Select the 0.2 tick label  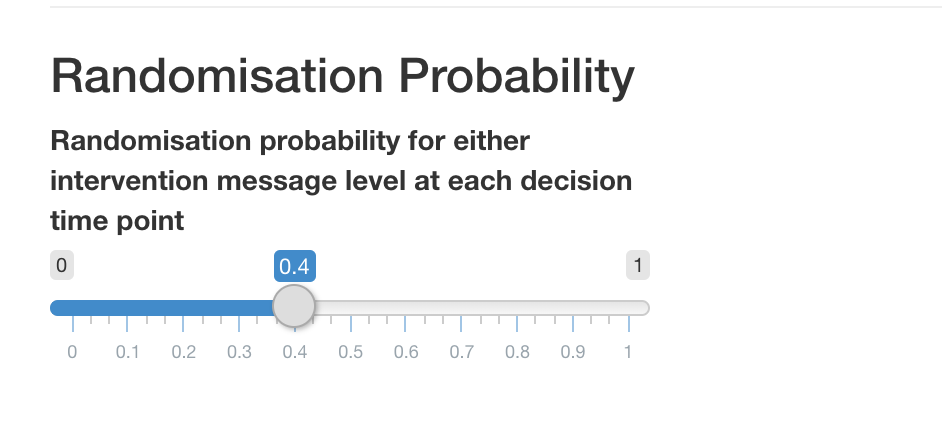(x=183, y=353)
